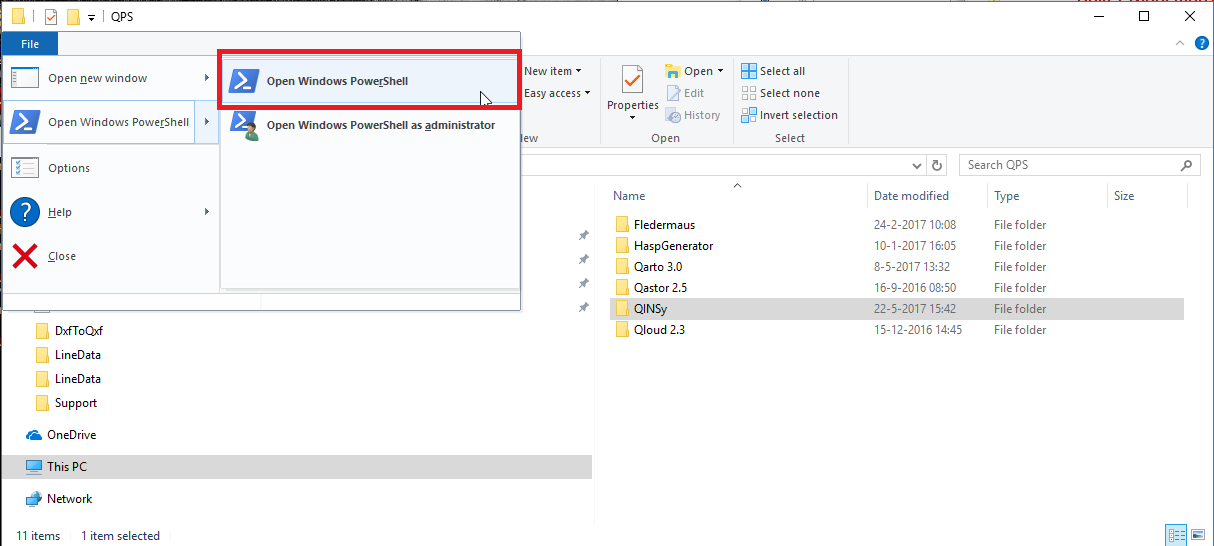Viewport: 1214px width, 546px height.
Task: Click the ribbon Help question mark icon
Action: point(1202,43)
